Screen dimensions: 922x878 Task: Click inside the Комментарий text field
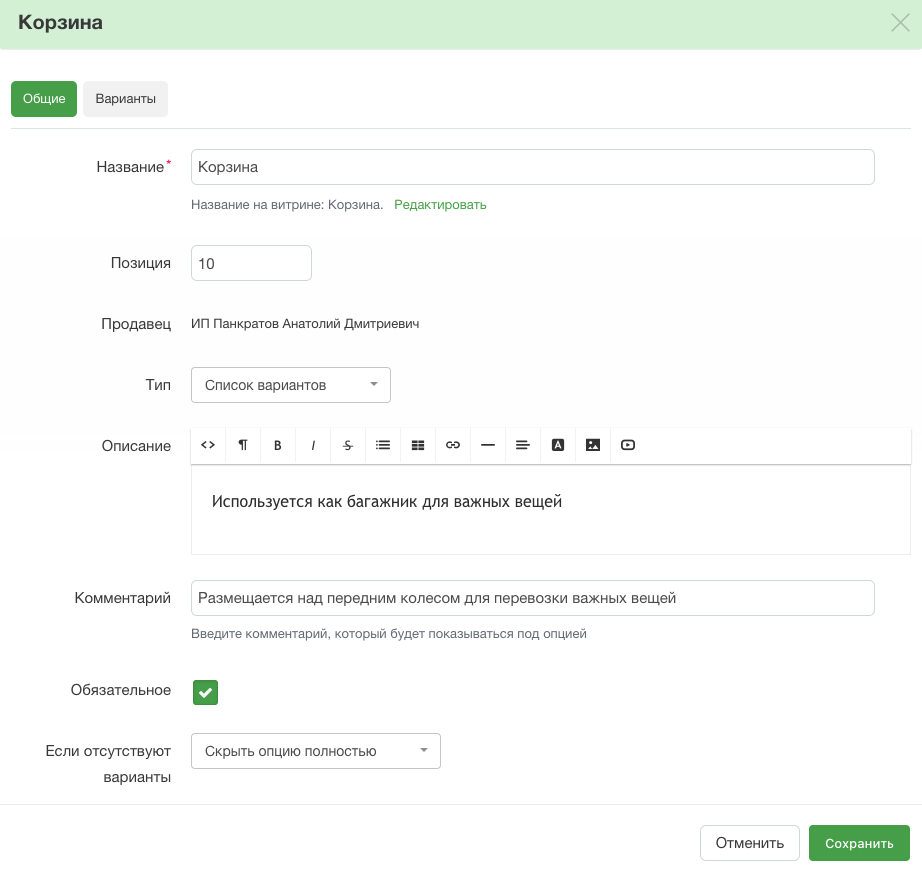(x=533, y=598)
